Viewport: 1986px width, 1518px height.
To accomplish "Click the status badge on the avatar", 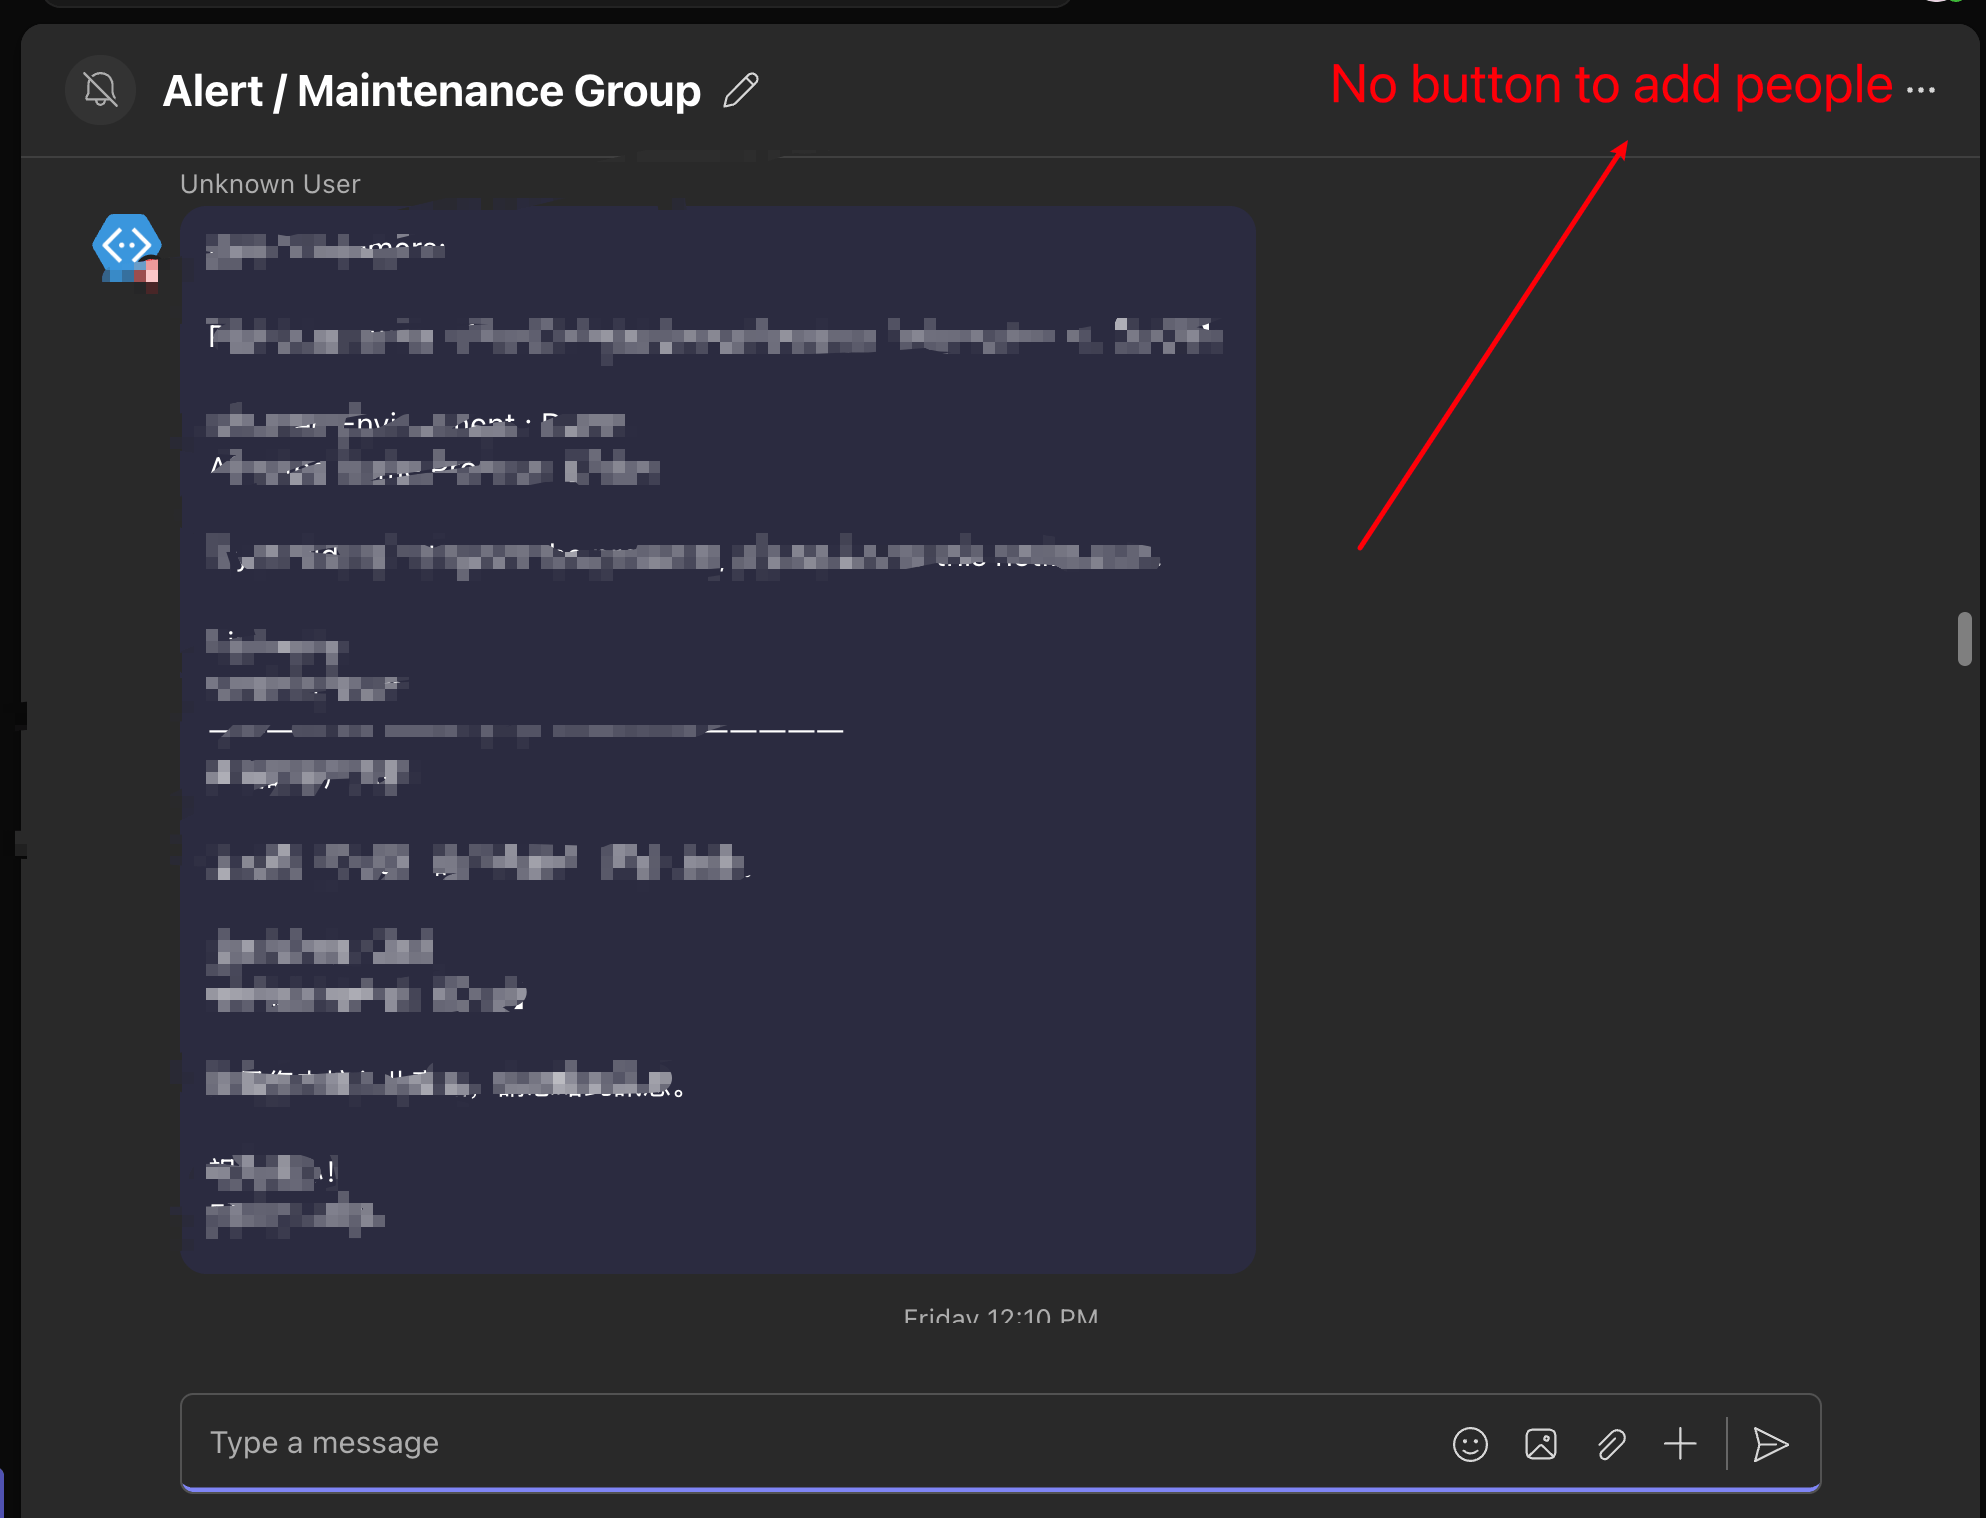I will (x=152, y=271).
